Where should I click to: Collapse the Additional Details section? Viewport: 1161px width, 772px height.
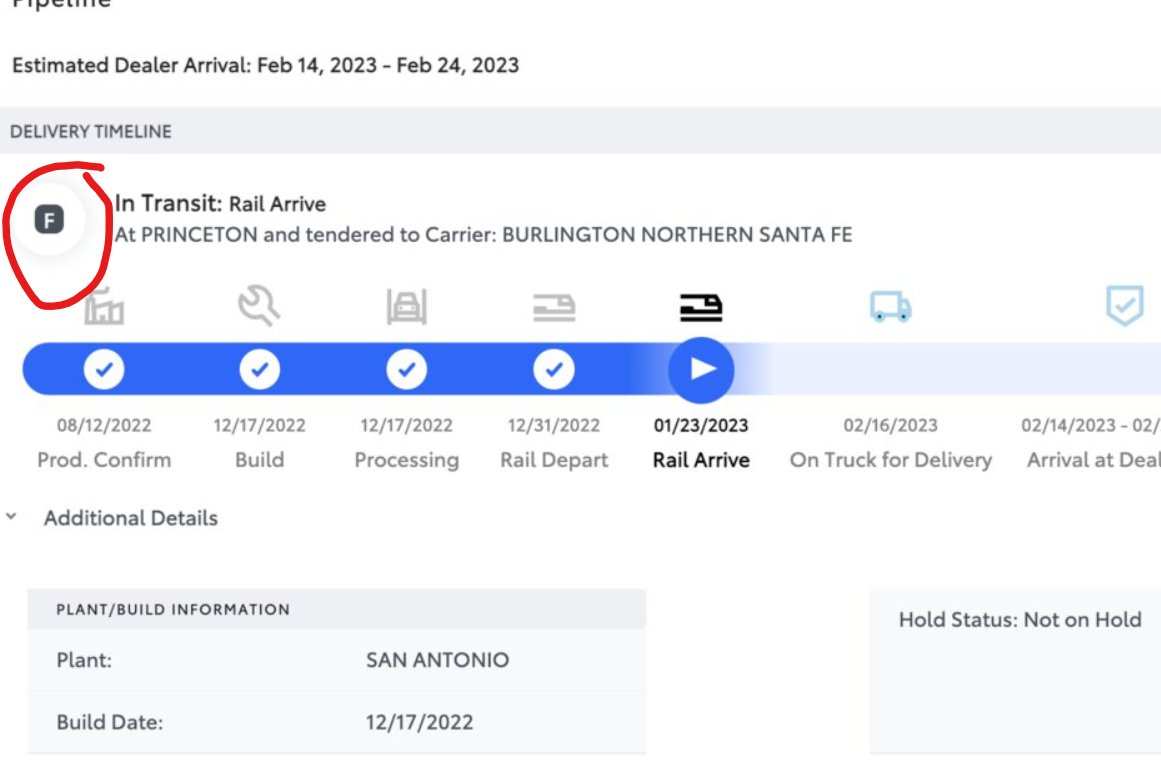pos(11,517)
